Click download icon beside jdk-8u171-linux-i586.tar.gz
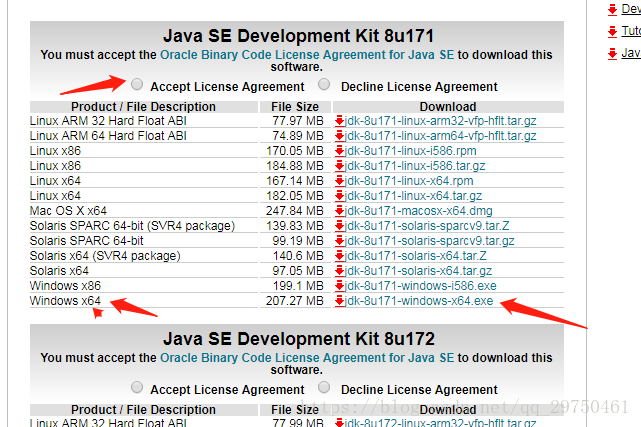641x427 pixels. 339,166
